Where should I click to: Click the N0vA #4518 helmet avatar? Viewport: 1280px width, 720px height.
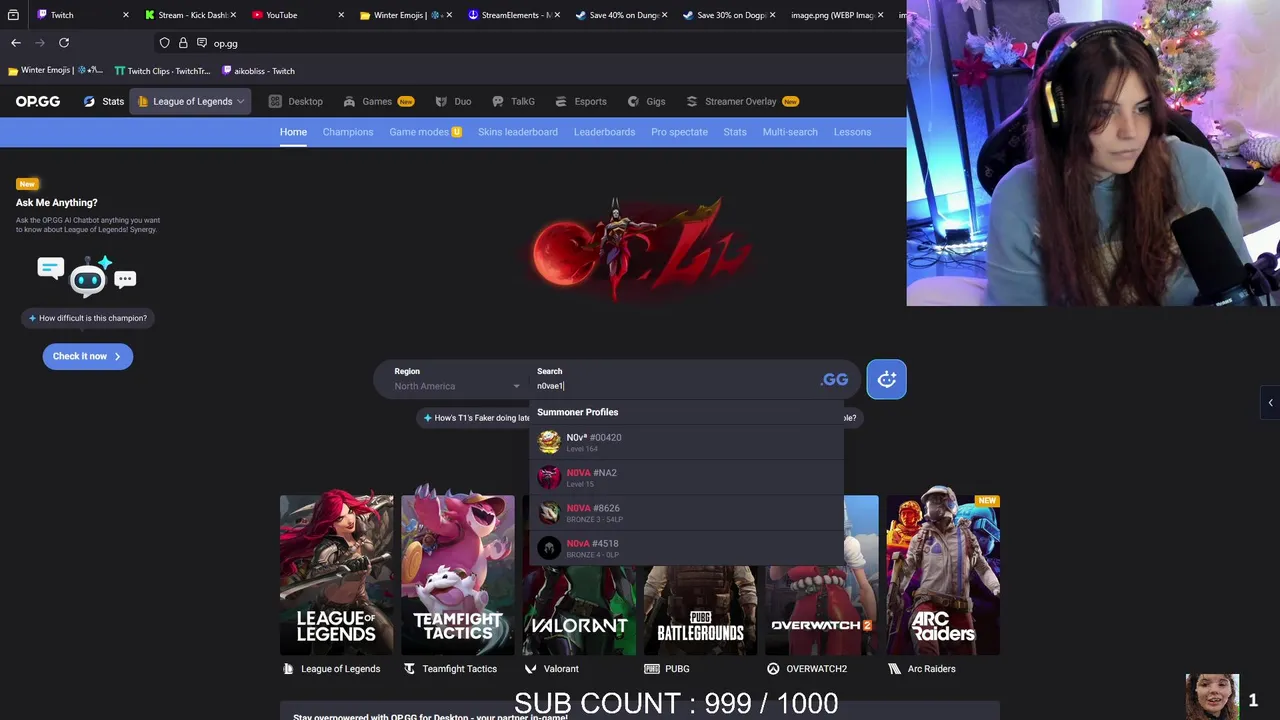pos(549,548)
